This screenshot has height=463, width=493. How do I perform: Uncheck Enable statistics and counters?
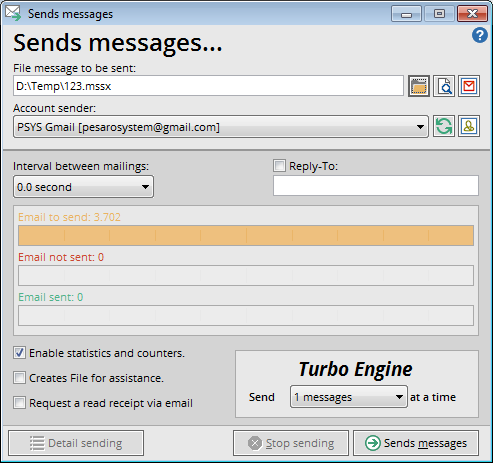pos(19,353)
